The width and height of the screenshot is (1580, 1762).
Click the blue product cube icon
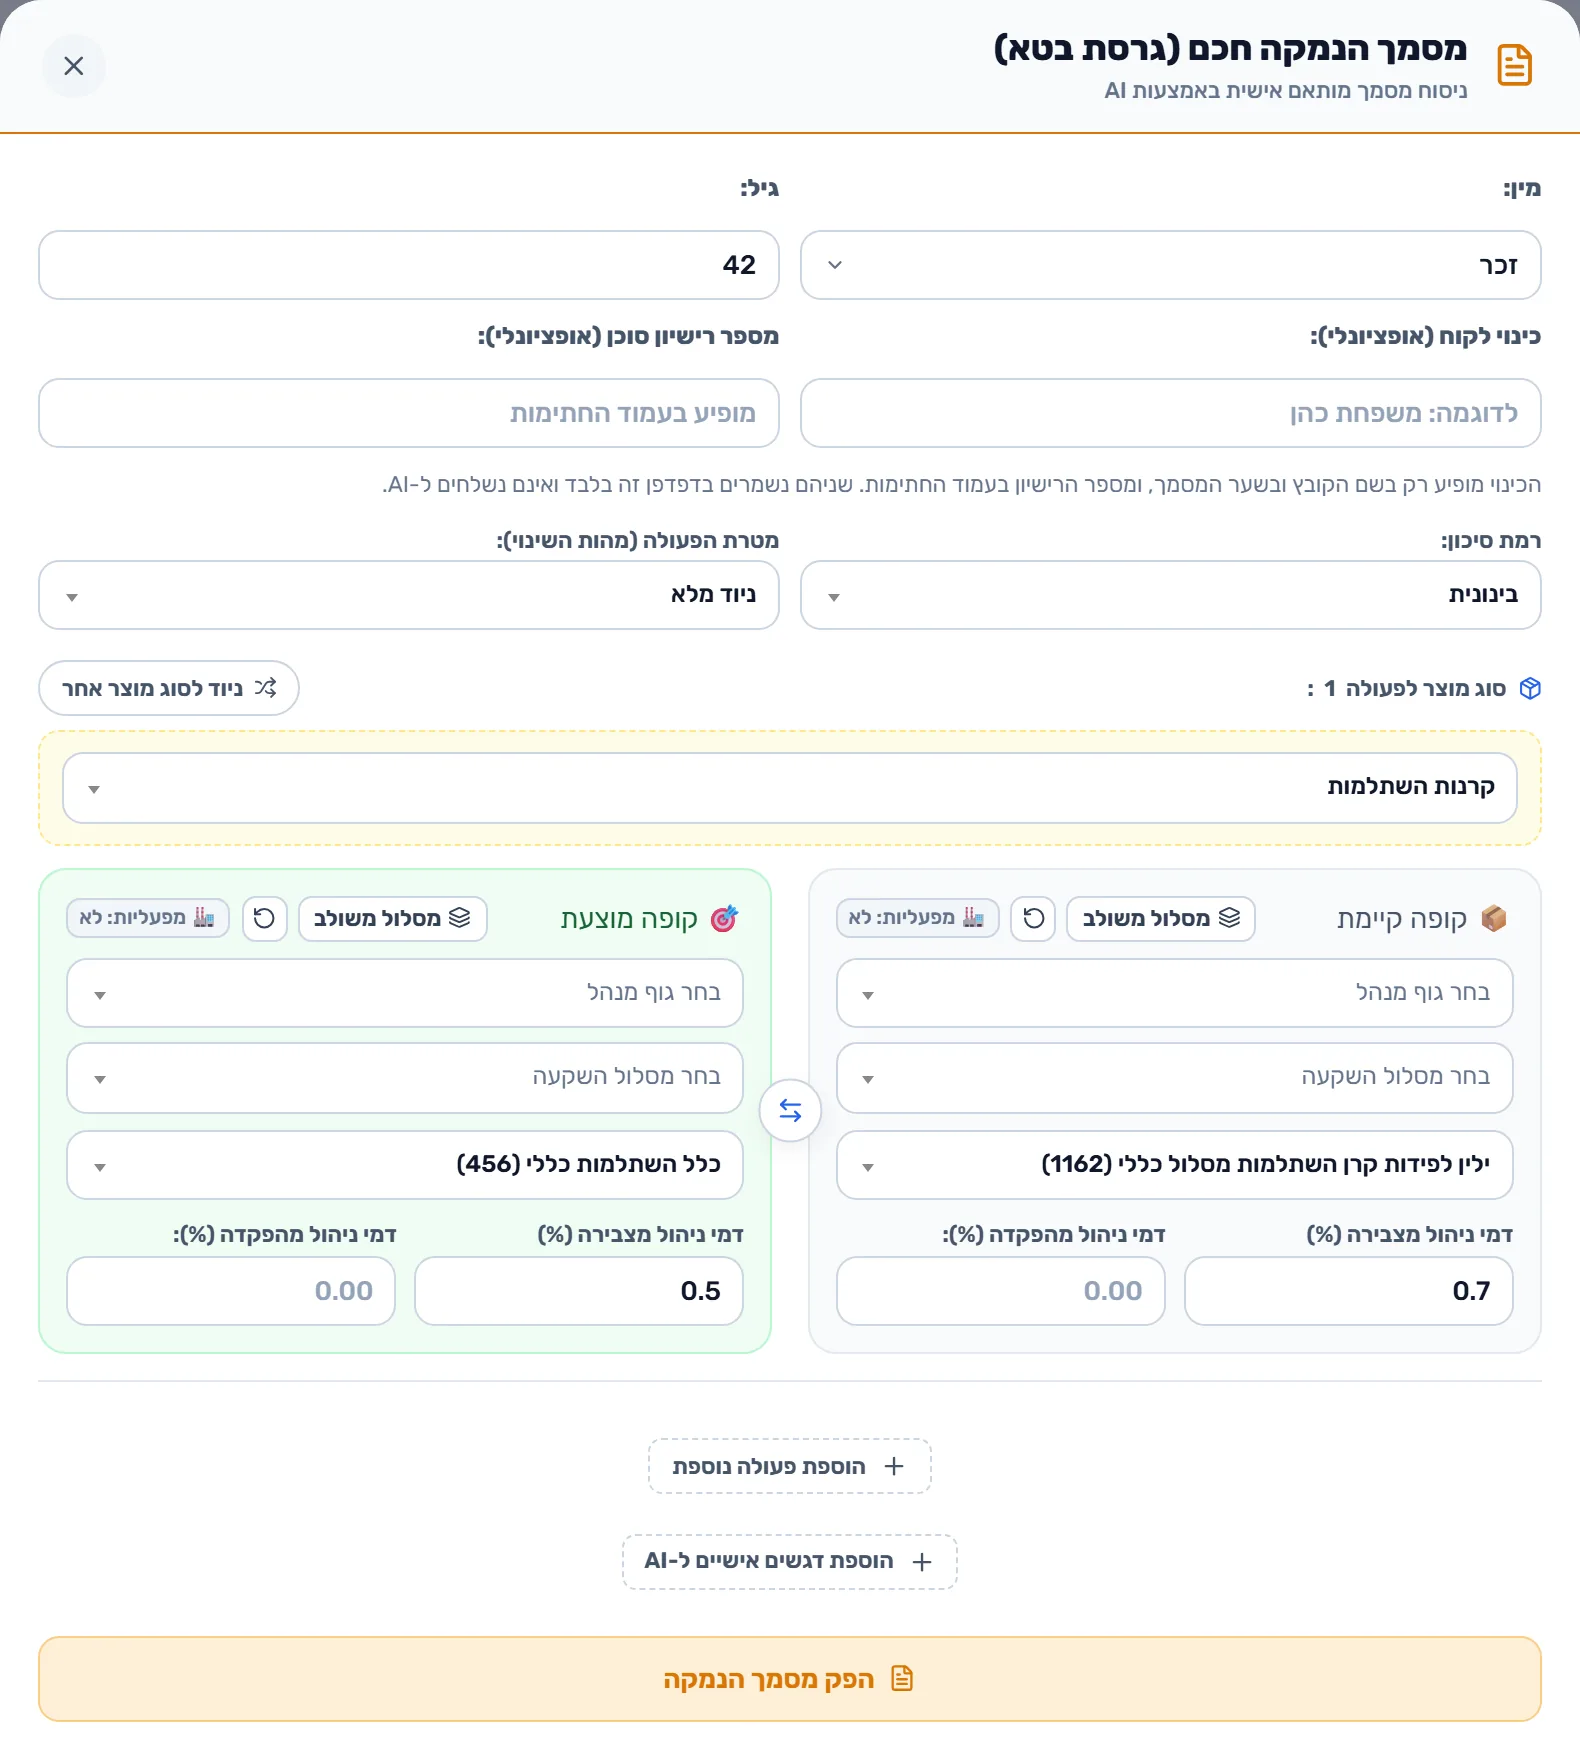(x=1530, y=688)
